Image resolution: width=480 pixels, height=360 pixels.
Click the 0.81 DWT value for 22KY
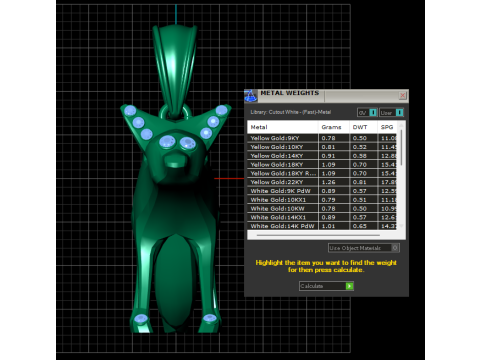tap(360, 182)
